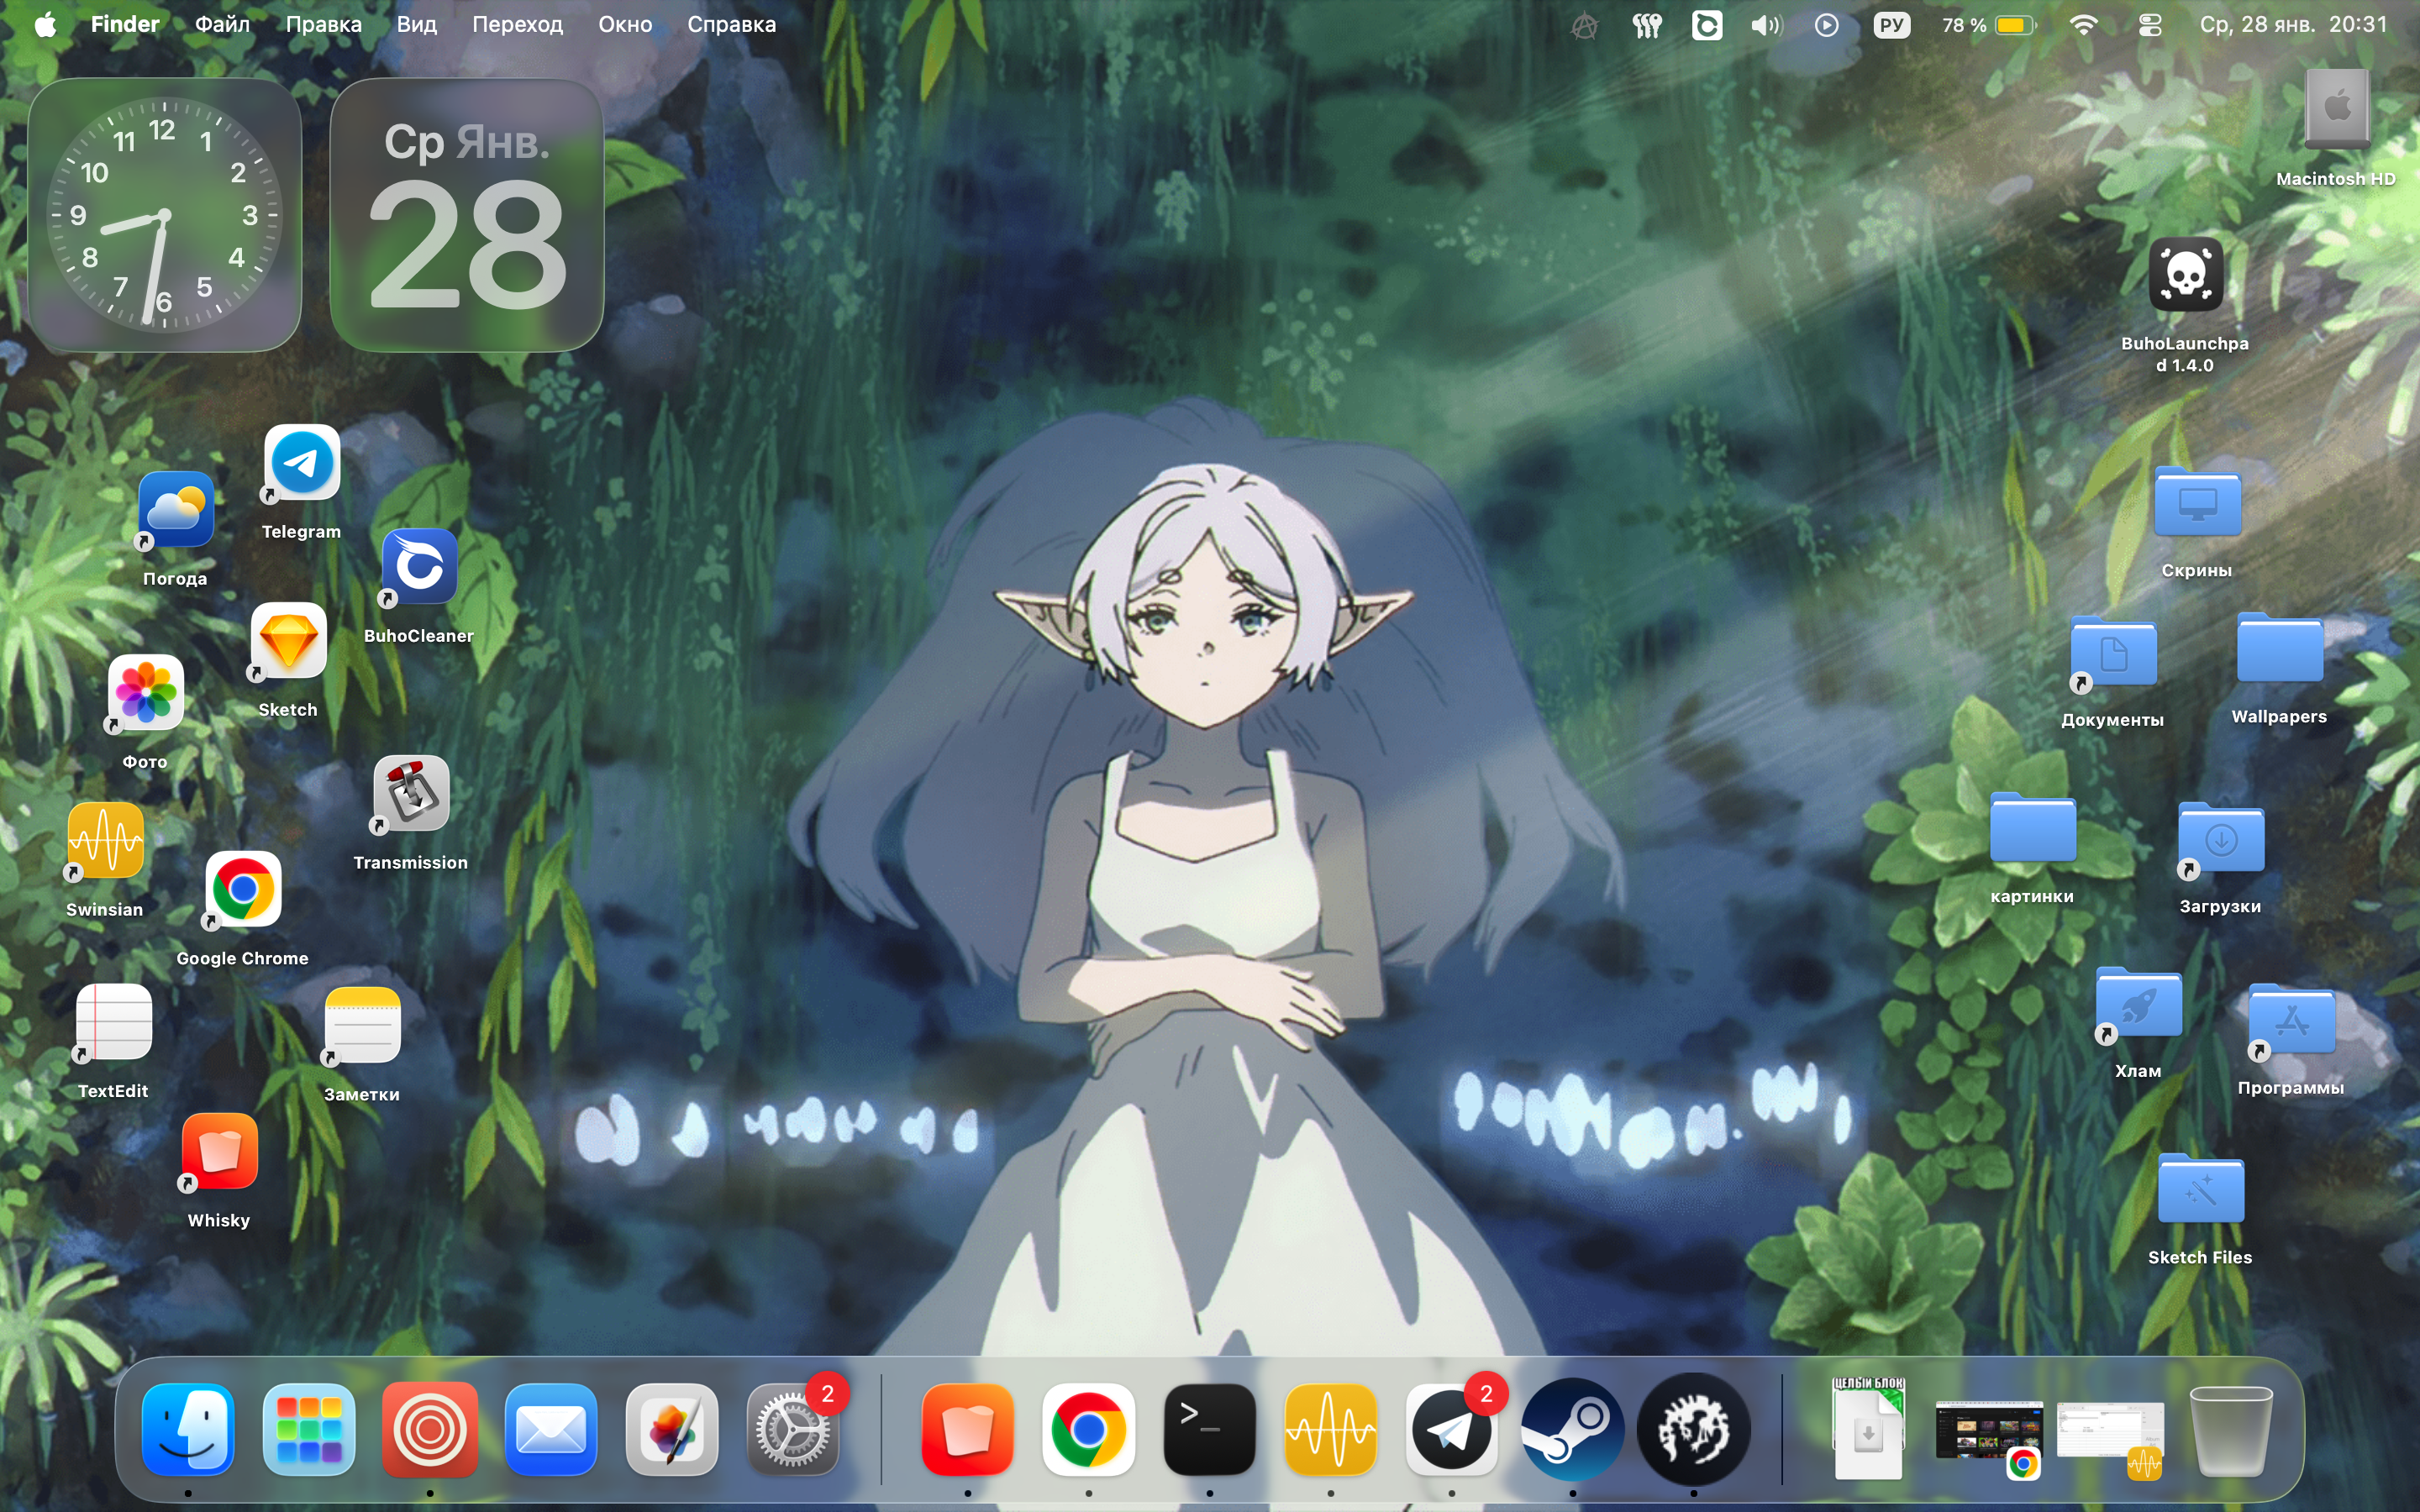Open Launchpad apps grid in Dock
This screenshot has height=1512, width=2420.
click(309, 1430)
